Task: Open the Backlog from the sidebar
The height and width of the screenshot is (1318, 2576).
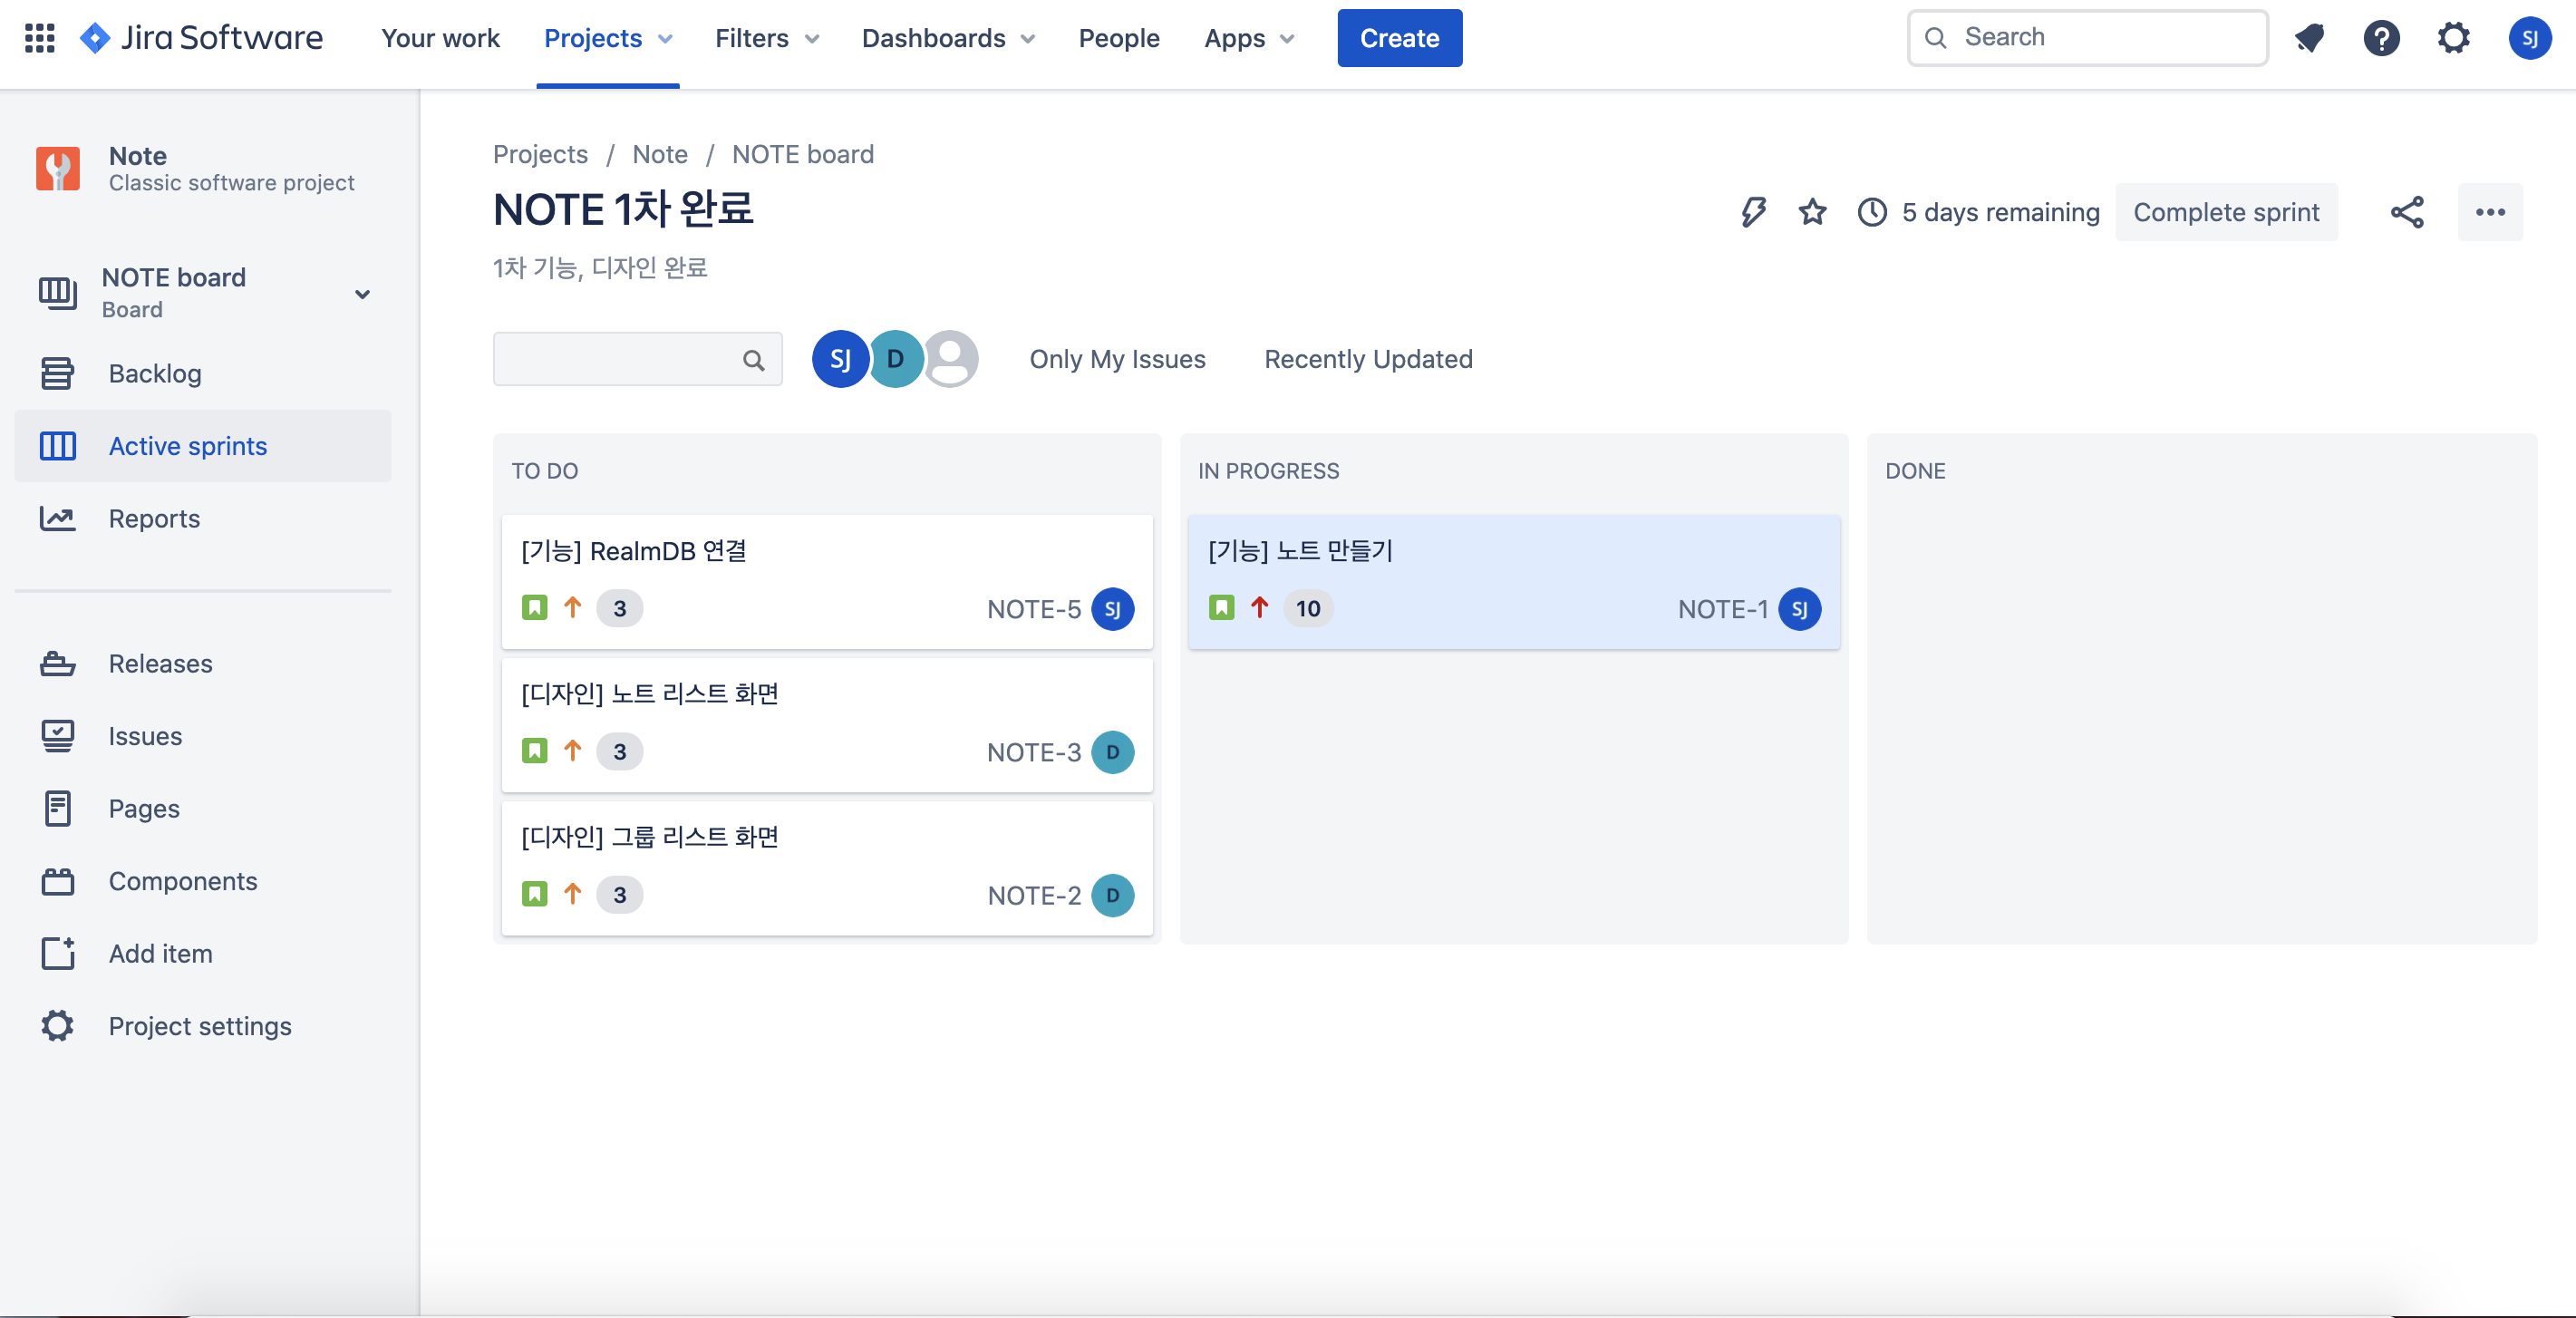Action: (x=155, y=373)
